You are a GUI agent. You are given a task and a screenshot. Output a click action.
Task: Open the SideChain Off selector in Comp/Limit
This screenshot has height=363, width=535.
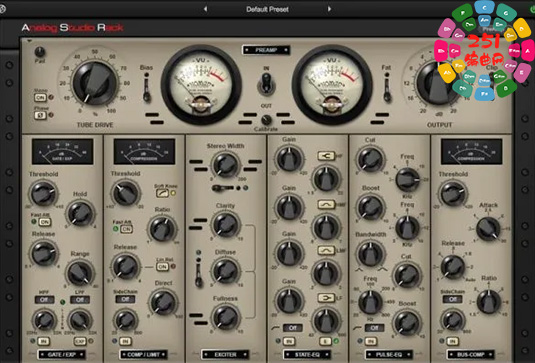125,299
